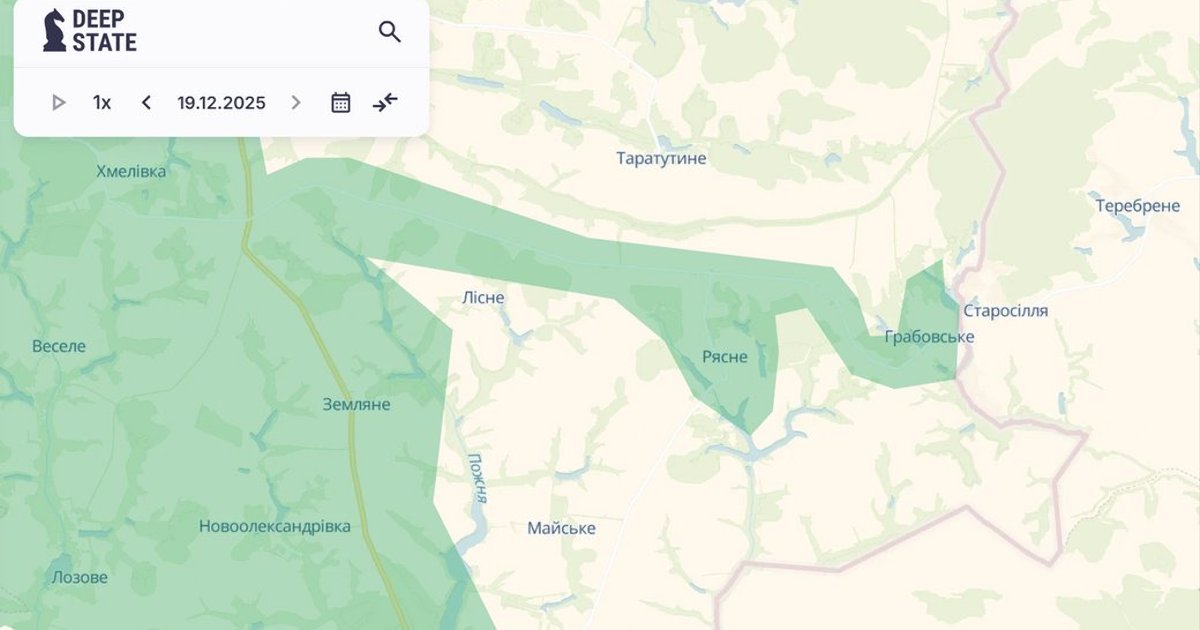The image size is (1200, 630).
Task: Select the Майське village label
Action: 561,528
